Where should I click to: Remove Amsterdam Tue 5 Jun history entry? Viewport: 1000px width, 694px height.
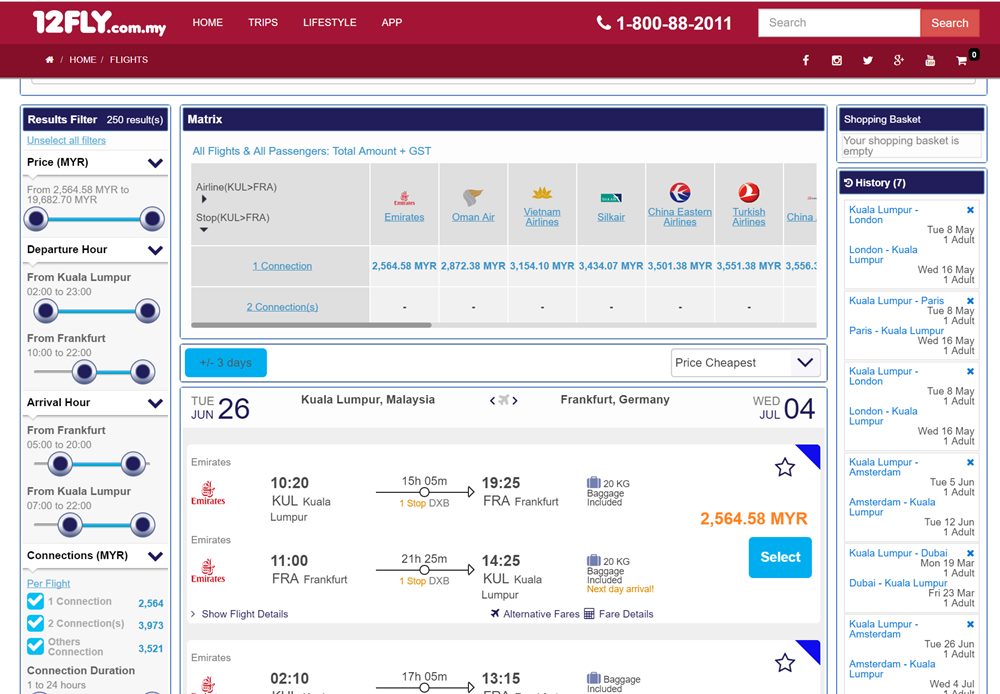point(970,462)
